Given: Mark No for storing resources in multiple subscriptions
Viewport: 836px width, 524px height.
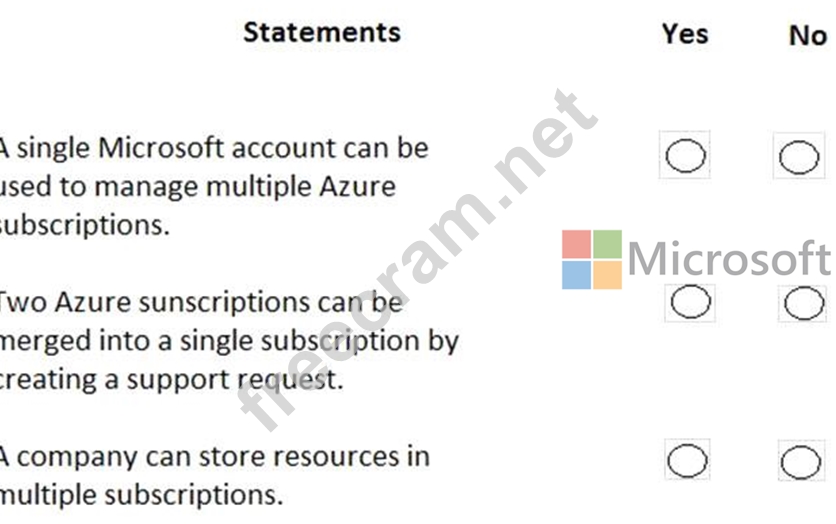Looking at the screenshot, I should pyautogui.click(x=800, y=462).
